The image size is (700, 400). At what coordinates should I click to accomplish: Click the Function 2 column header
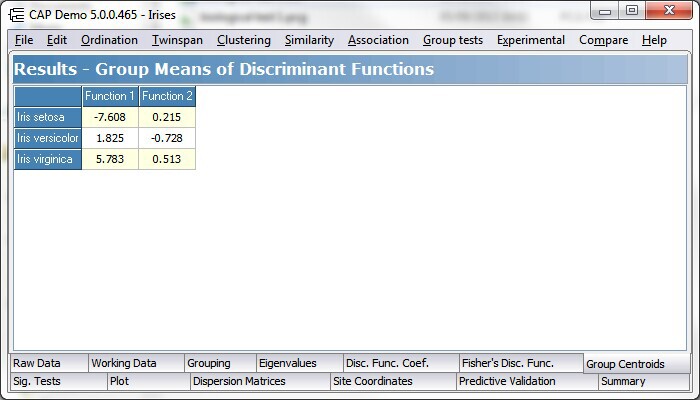tap(167, 96)
